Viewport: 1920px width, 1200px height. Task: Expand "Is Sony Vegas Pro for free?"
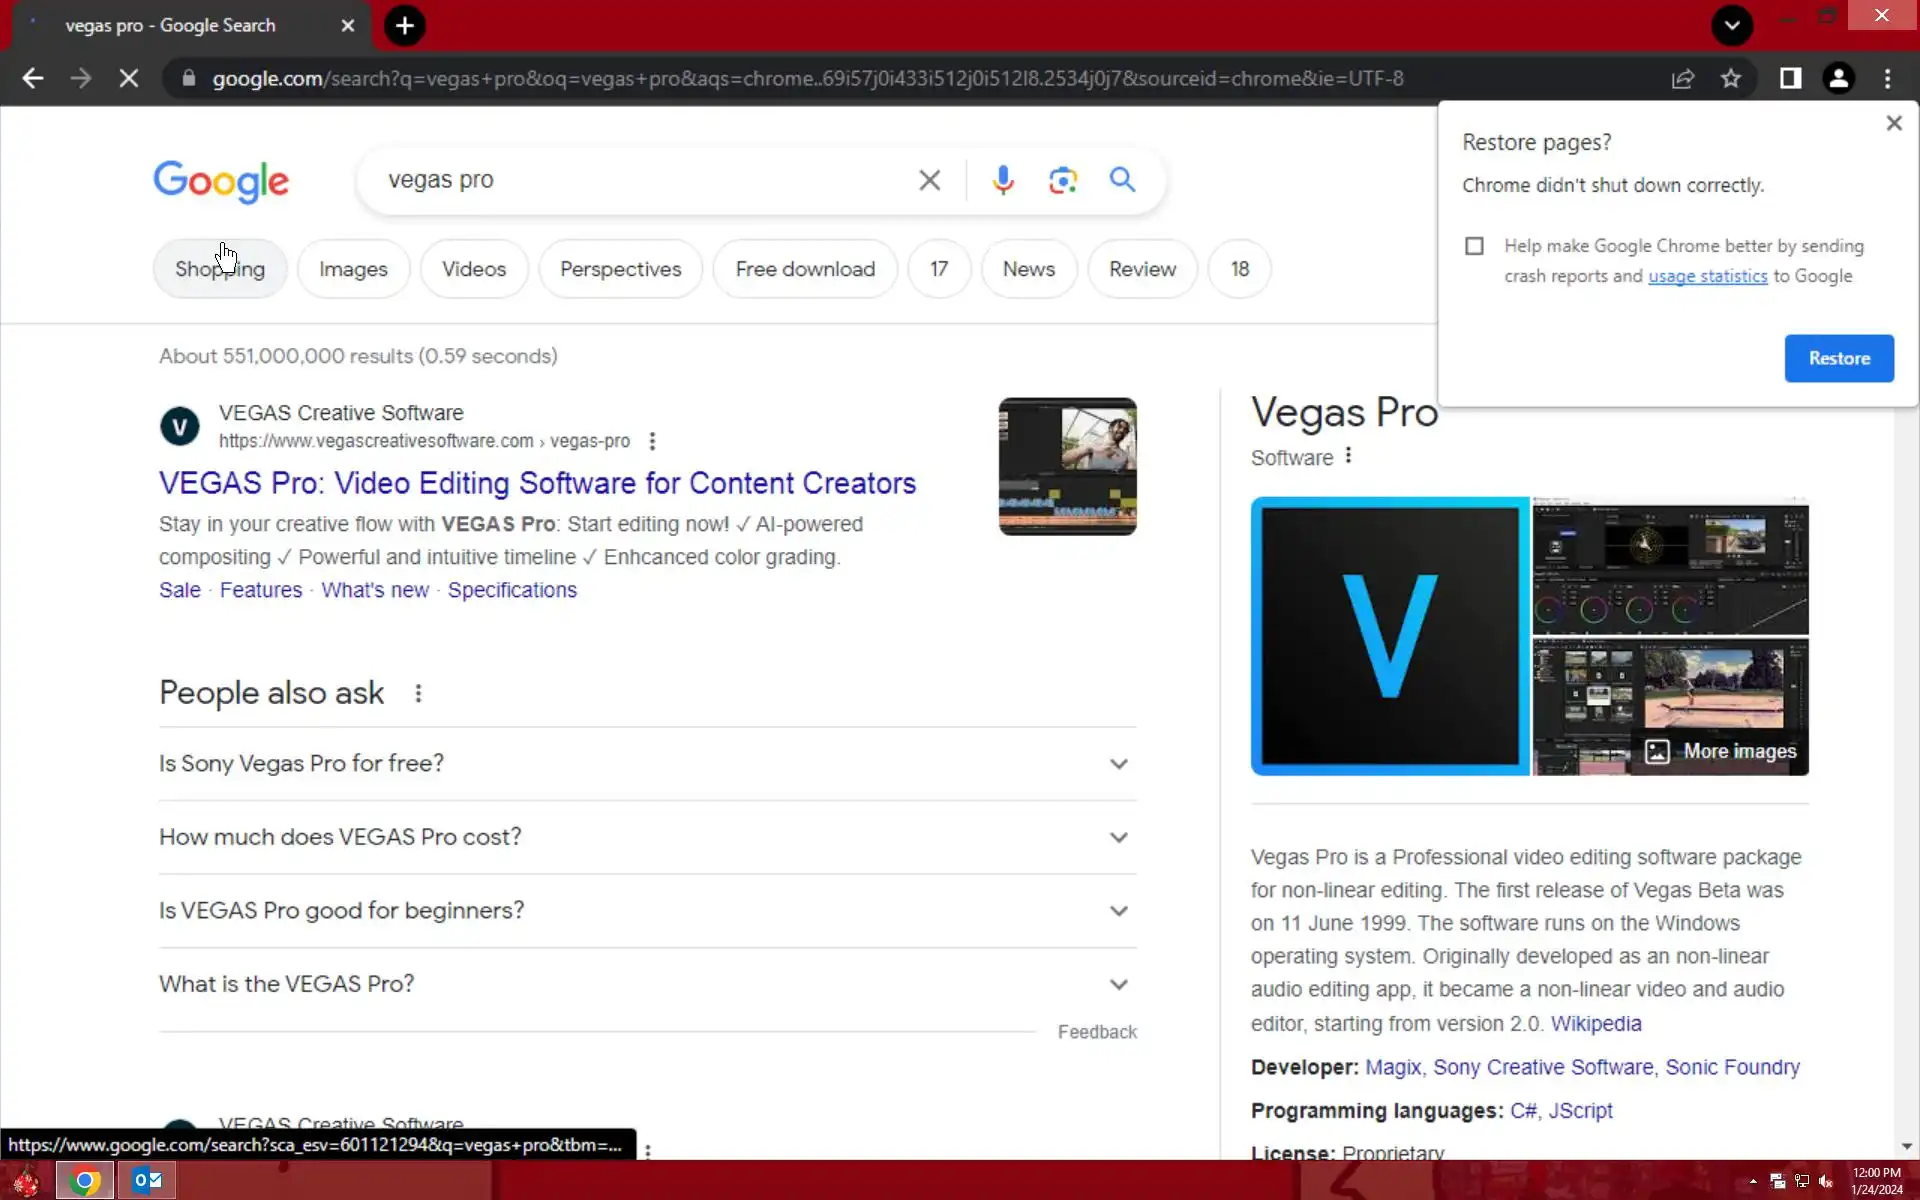click(x=1118, y=764)
